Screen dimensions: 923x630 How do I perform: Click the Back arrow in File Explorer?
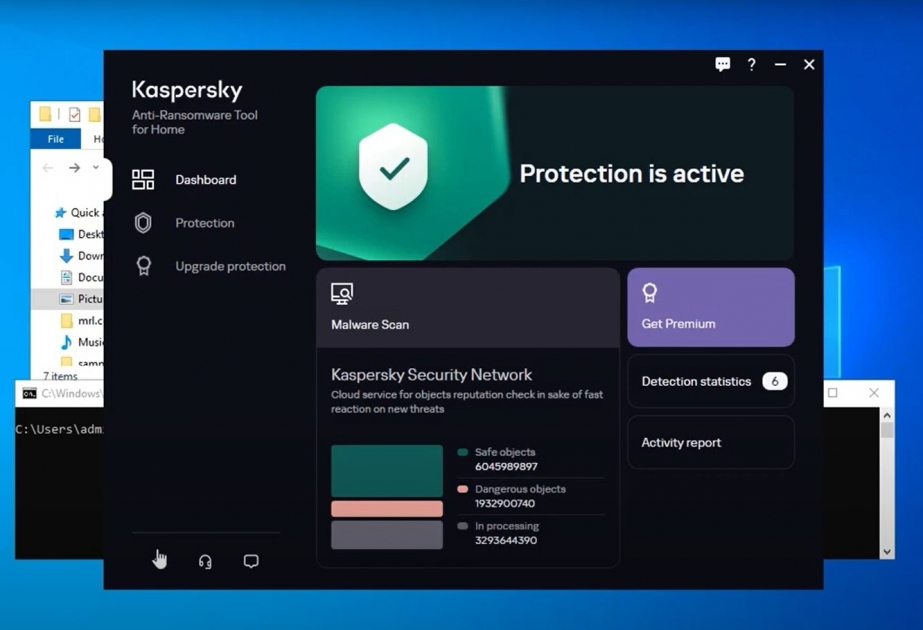tap(48, 168)
